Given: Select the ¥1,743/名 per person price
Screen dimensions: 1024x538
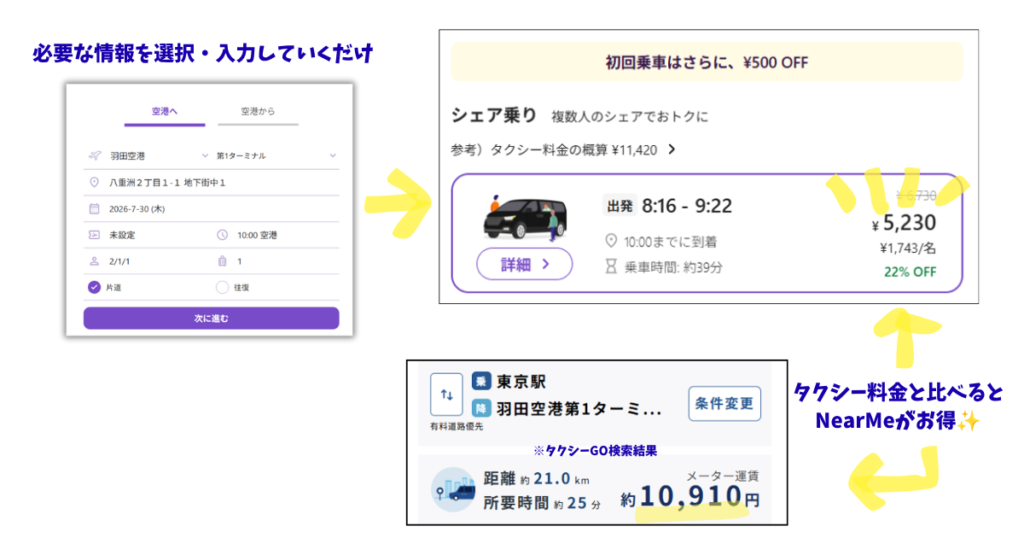Looking at the screenshot, I should [908, 248].
